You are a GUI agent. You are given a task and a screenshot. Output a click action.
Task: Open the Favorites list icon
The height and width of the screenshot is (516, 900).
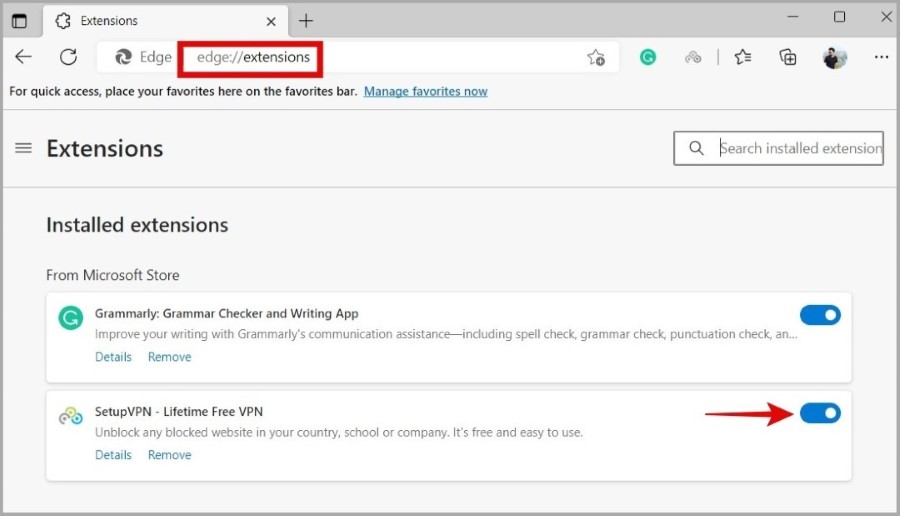tap(743, 57)
